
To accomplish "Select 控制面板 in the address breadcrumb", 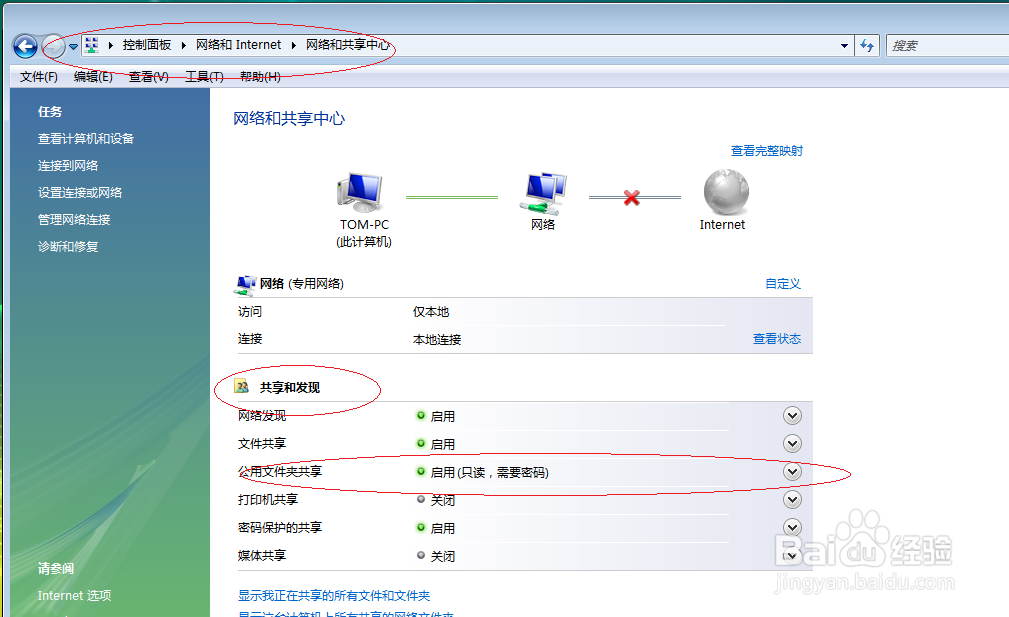I will tap(147, 44).
